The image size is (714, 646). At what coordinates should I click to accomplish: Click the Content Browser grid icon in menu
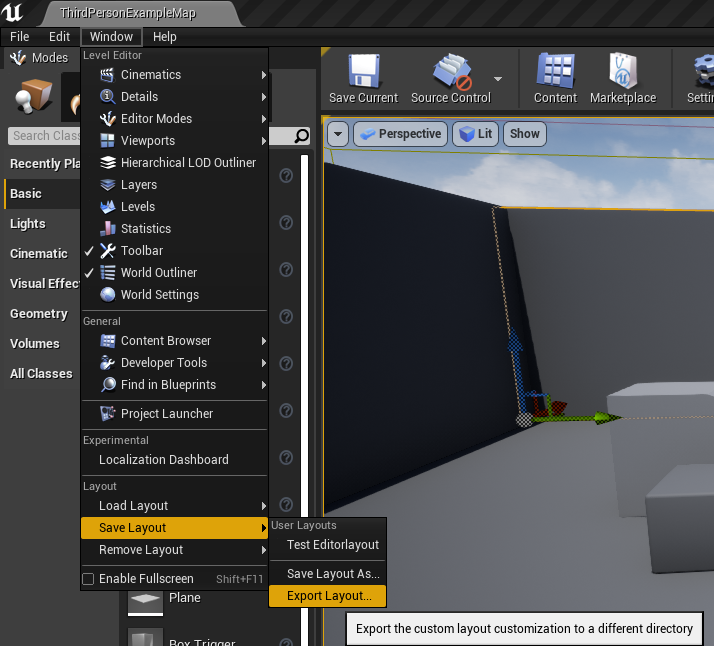[x=107, y=341]
